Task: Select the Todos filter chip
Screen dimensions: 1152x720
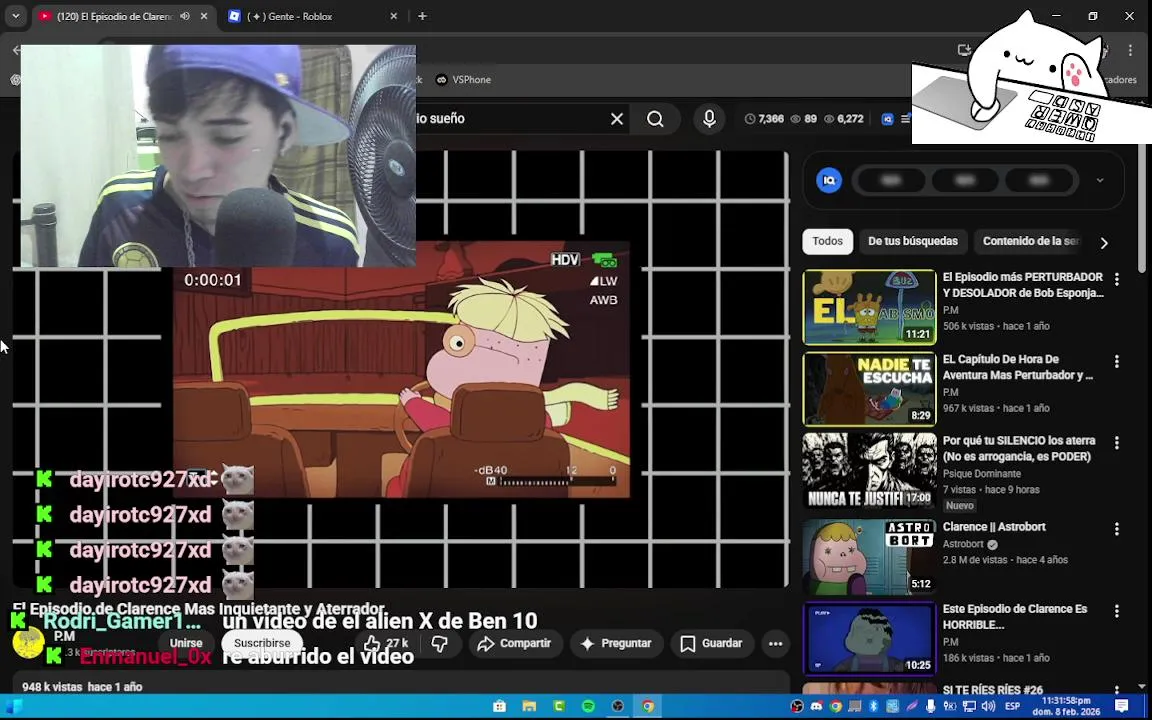Action: tap(827, 241)
